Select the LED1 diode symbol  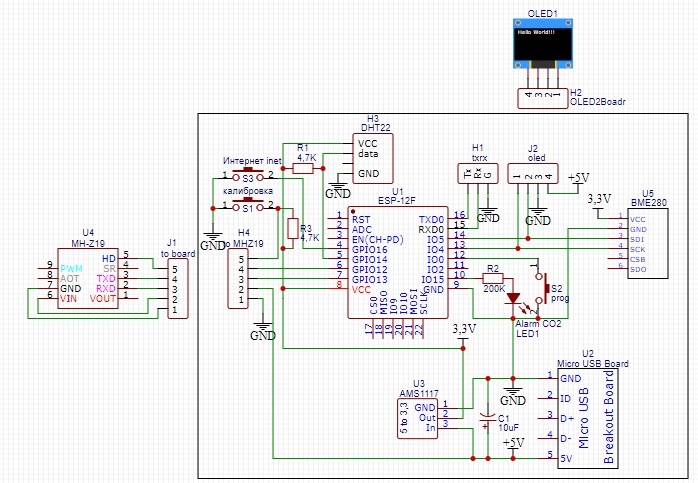tap(514, 299)
